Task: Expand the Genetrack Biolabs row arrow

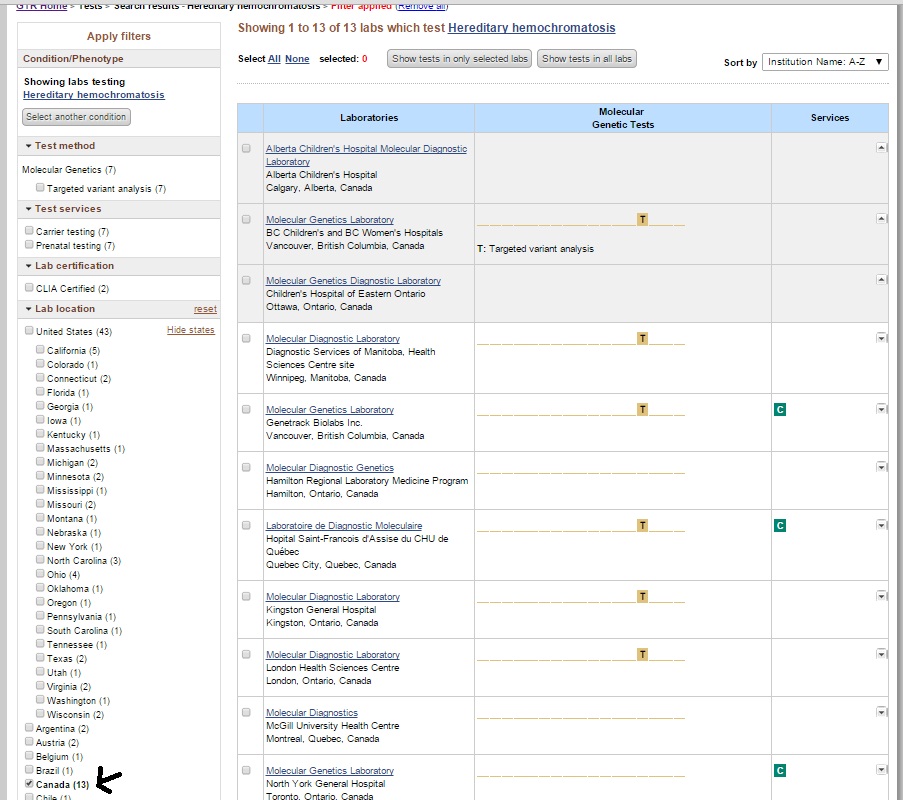Action: point(881,409)
